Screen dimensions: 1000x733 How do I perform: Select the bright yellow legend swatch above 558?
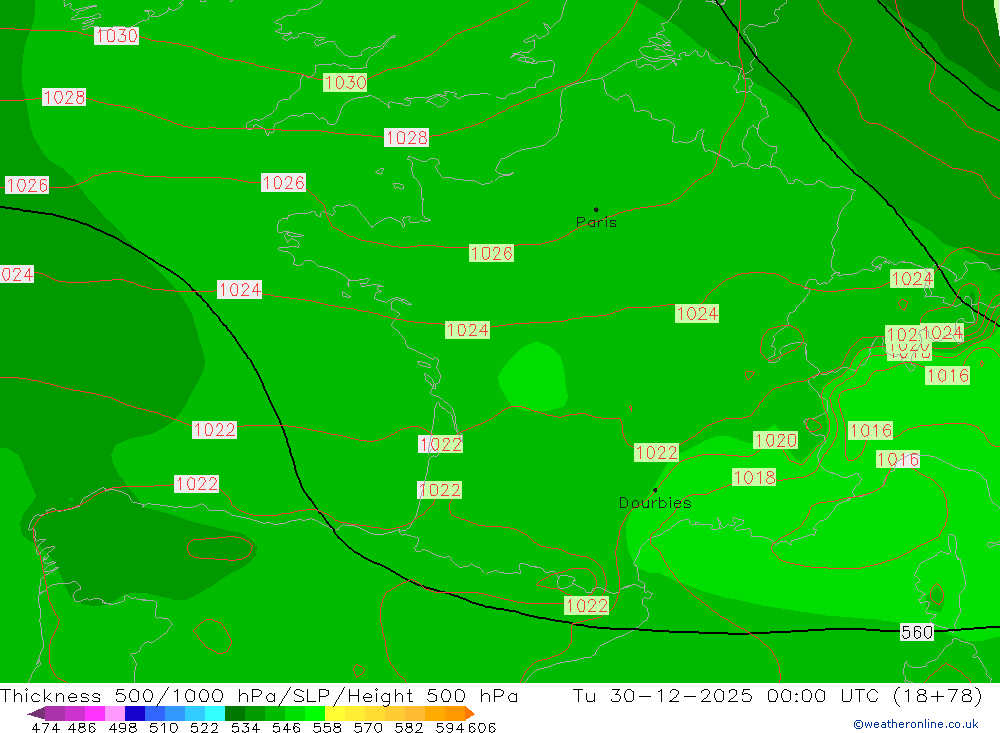click(335, 713)
